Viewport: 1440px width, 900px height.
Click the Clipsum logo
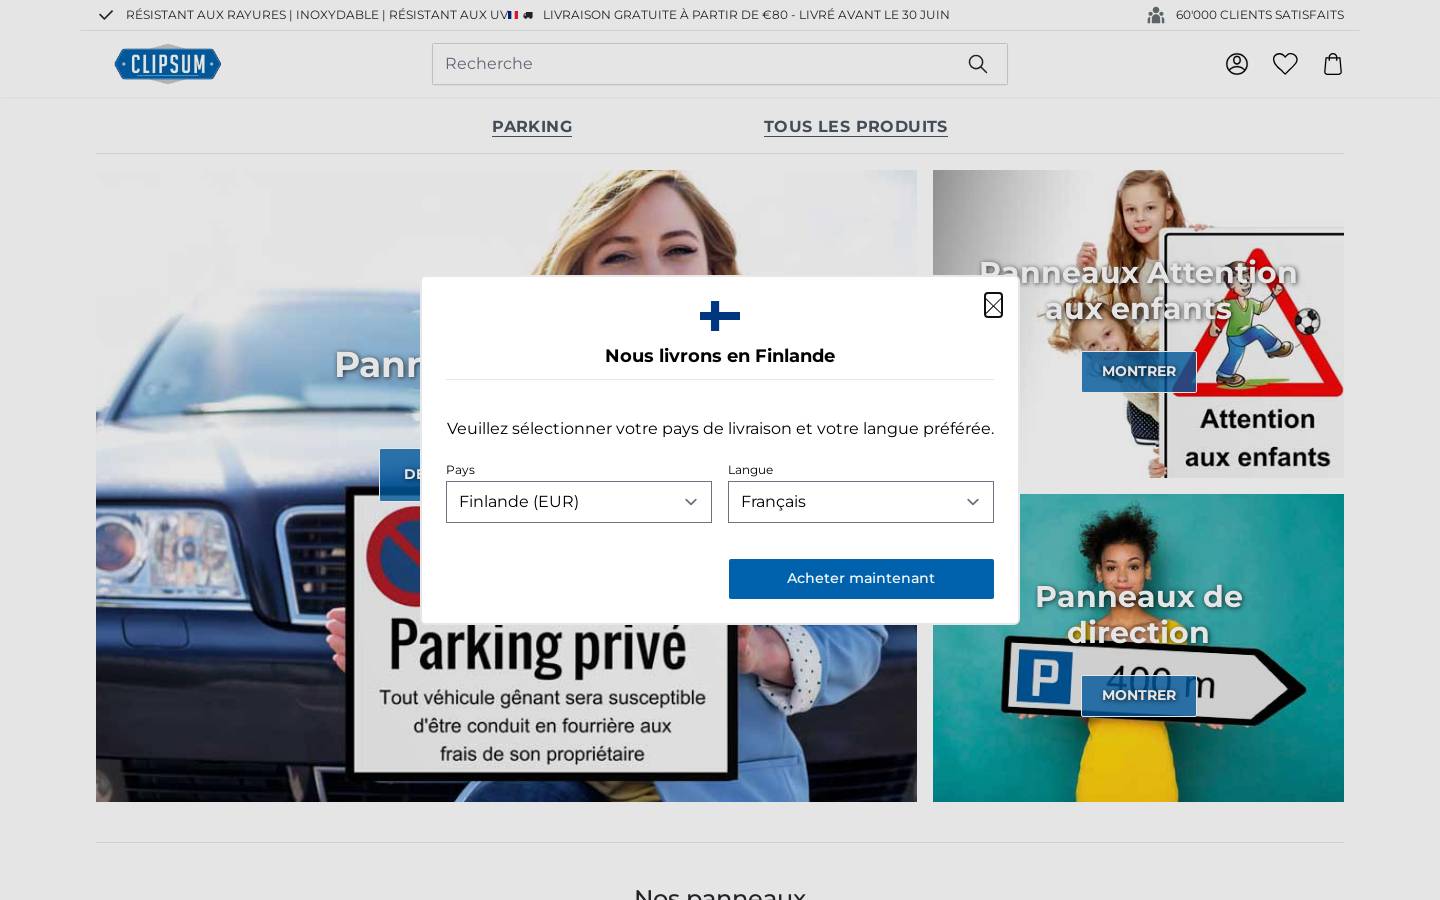168,64
